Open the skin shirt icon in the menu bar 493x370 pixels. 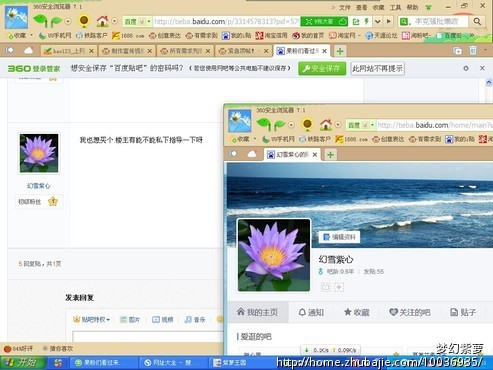(428, 7)
